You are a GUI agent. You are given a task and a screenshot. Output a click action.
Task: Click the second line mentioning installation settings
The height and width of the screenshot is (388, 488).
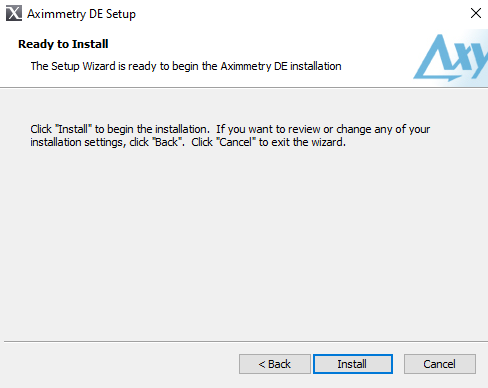(188, 142)
